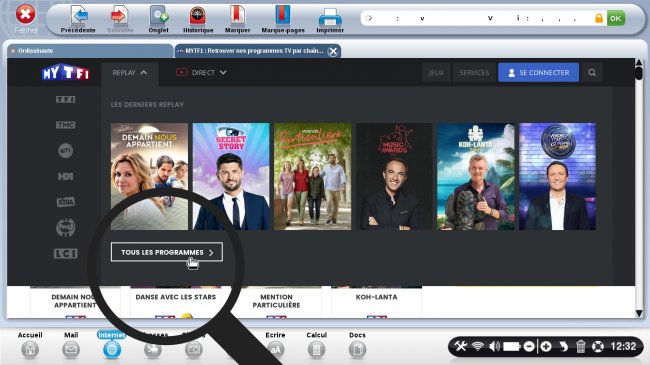Open the KOH-LANTA card below
The image size is (650, 365).
tap(376, 302)
